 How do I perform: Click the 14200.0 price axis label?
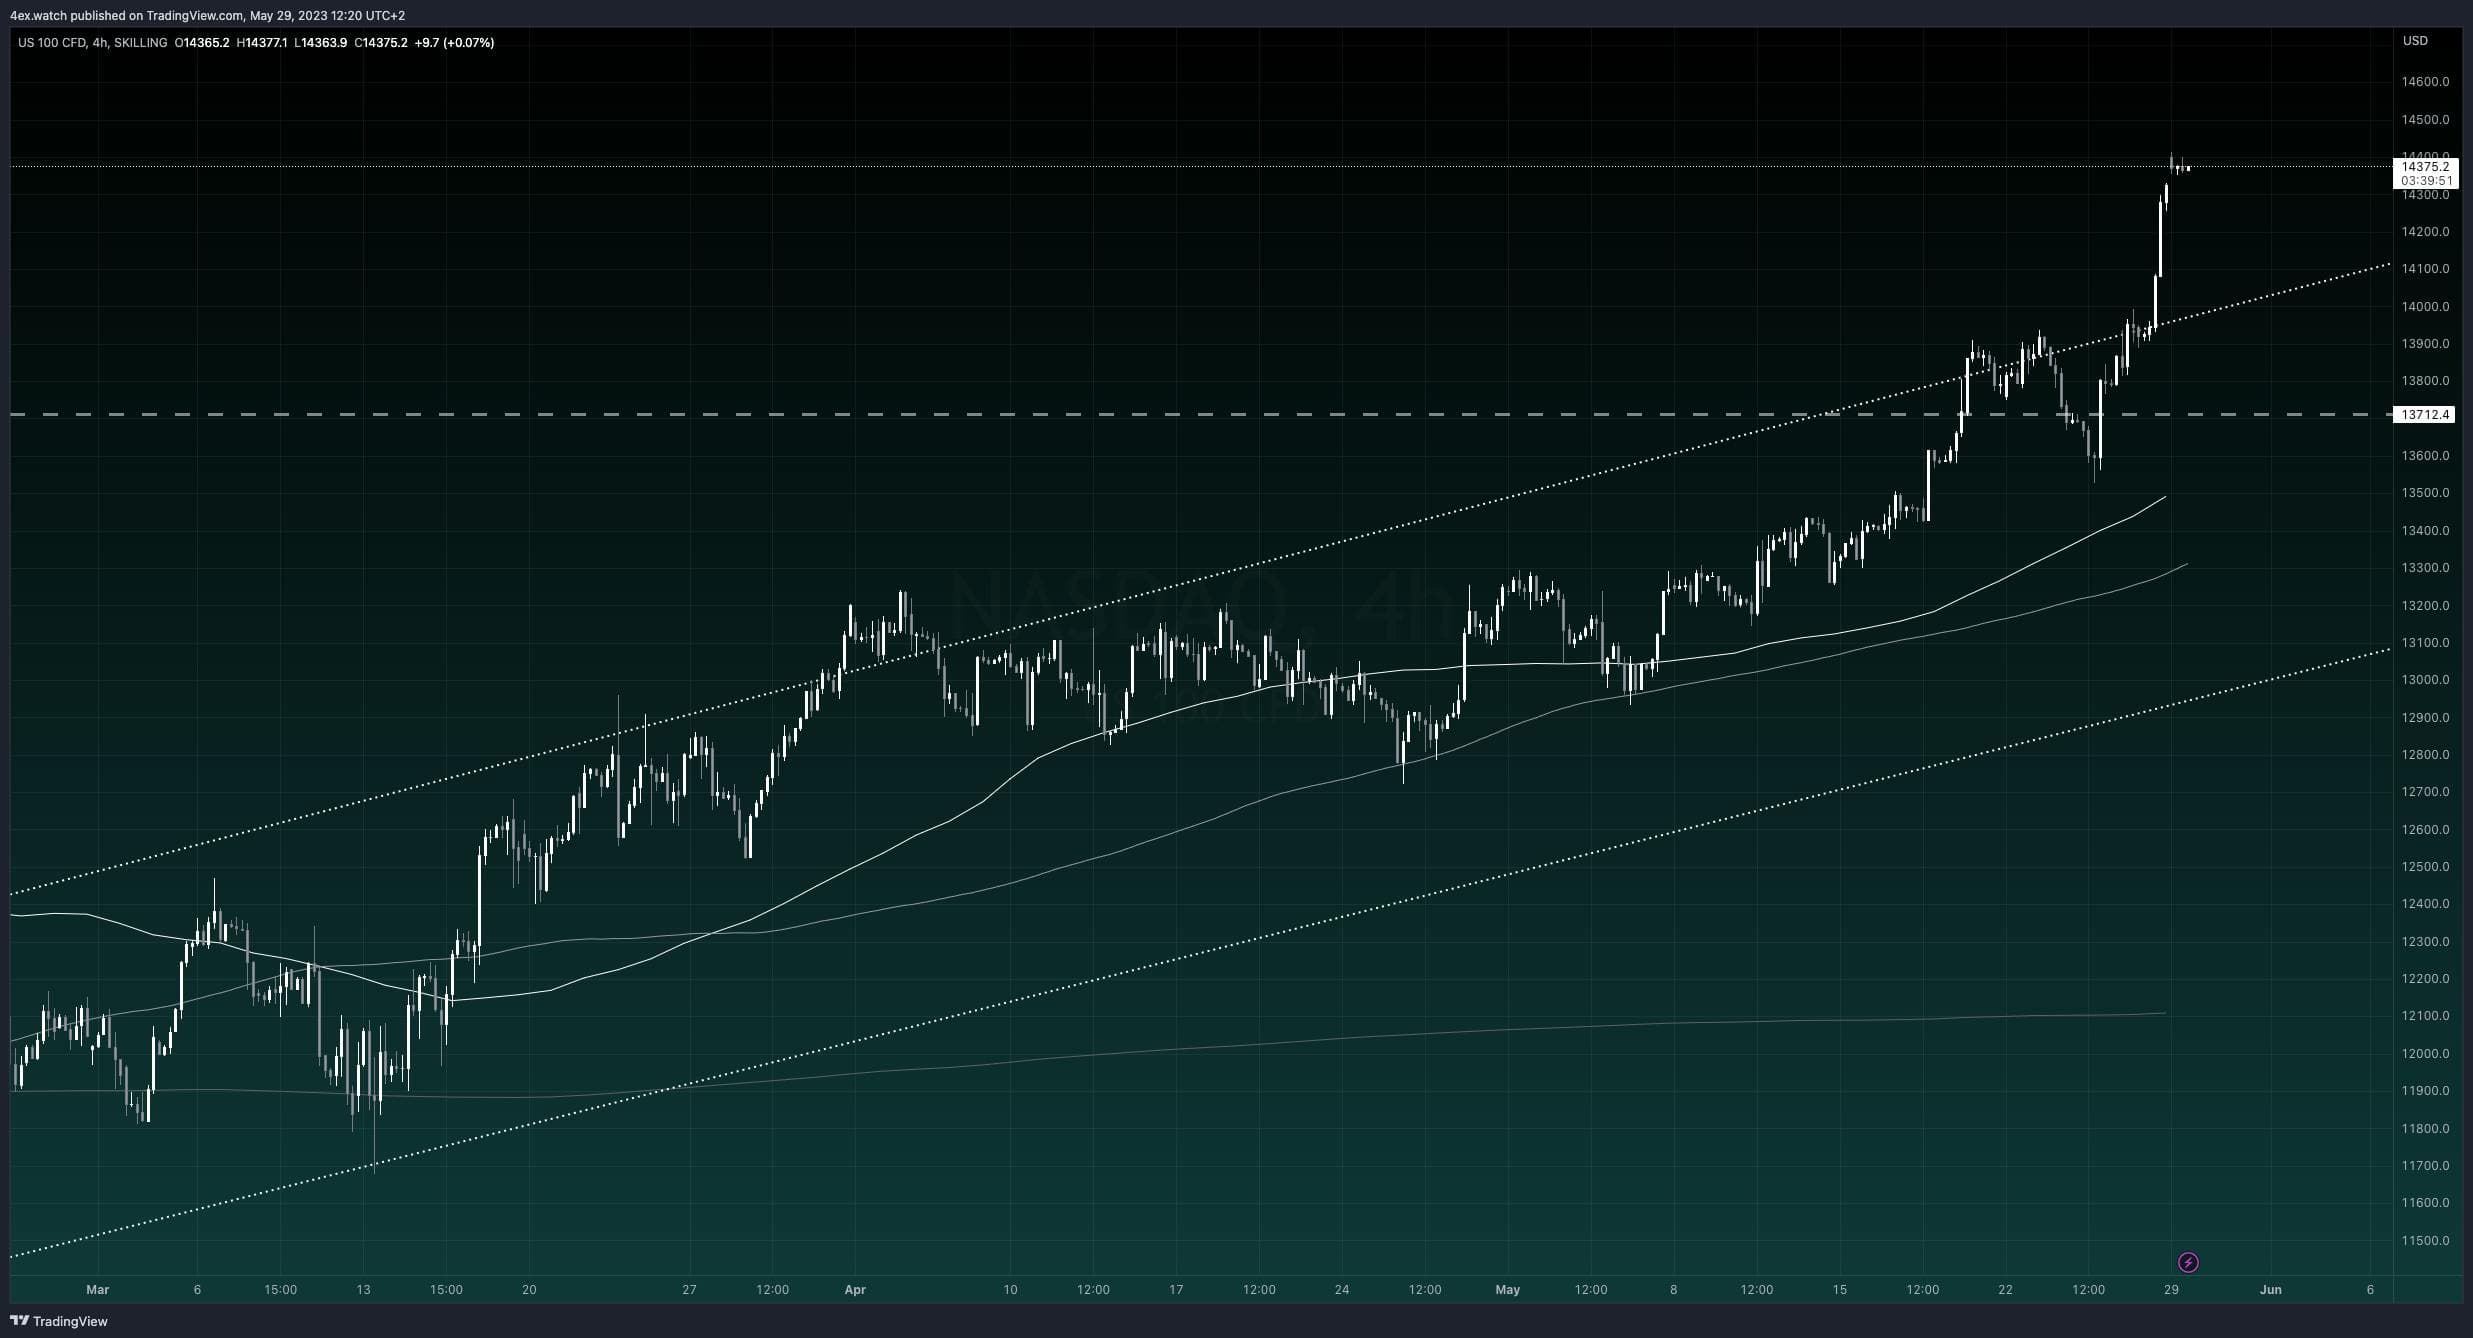(2425, 232)
